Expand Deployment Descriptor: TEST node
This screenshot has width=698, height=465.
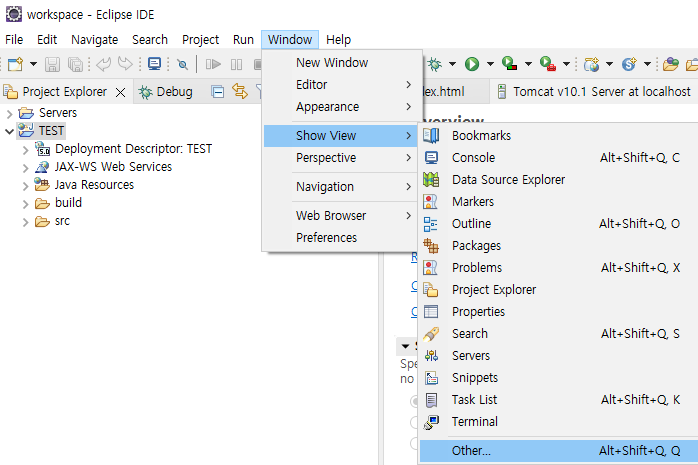[x=26, y=150]
